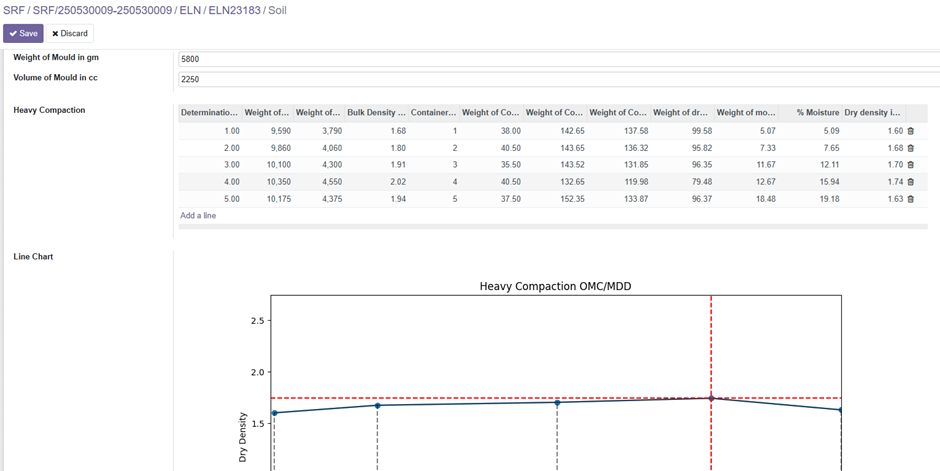Sort by Weight of dr... column header
The image size is (940, 471).
pyautogui.click(x=683, y=113)
